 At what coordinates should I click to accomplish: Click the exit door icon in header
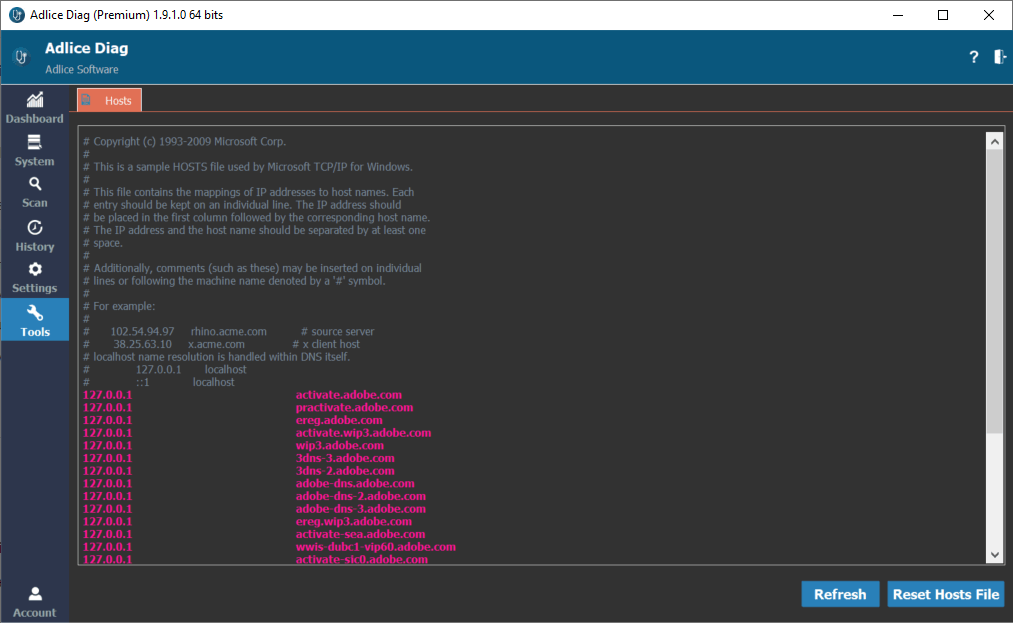(x=999, y=57)
